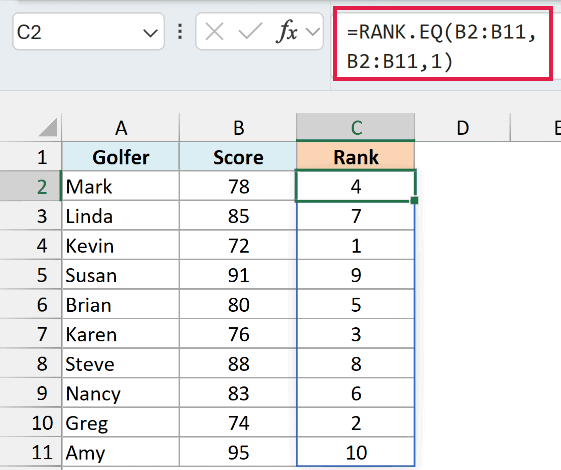Select row 9 header
The width and height of the screenshot is (561, 470).
click(31, 393)
